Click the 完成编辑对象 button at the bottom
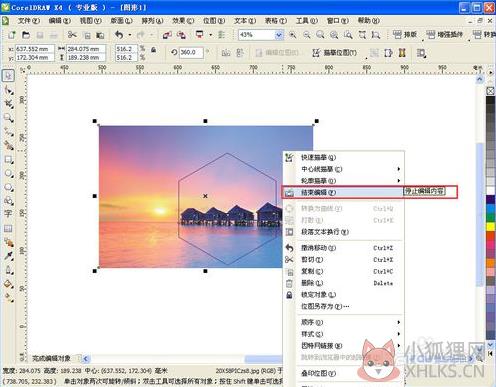Screen dimensions: 496x387 click(51, 358)
